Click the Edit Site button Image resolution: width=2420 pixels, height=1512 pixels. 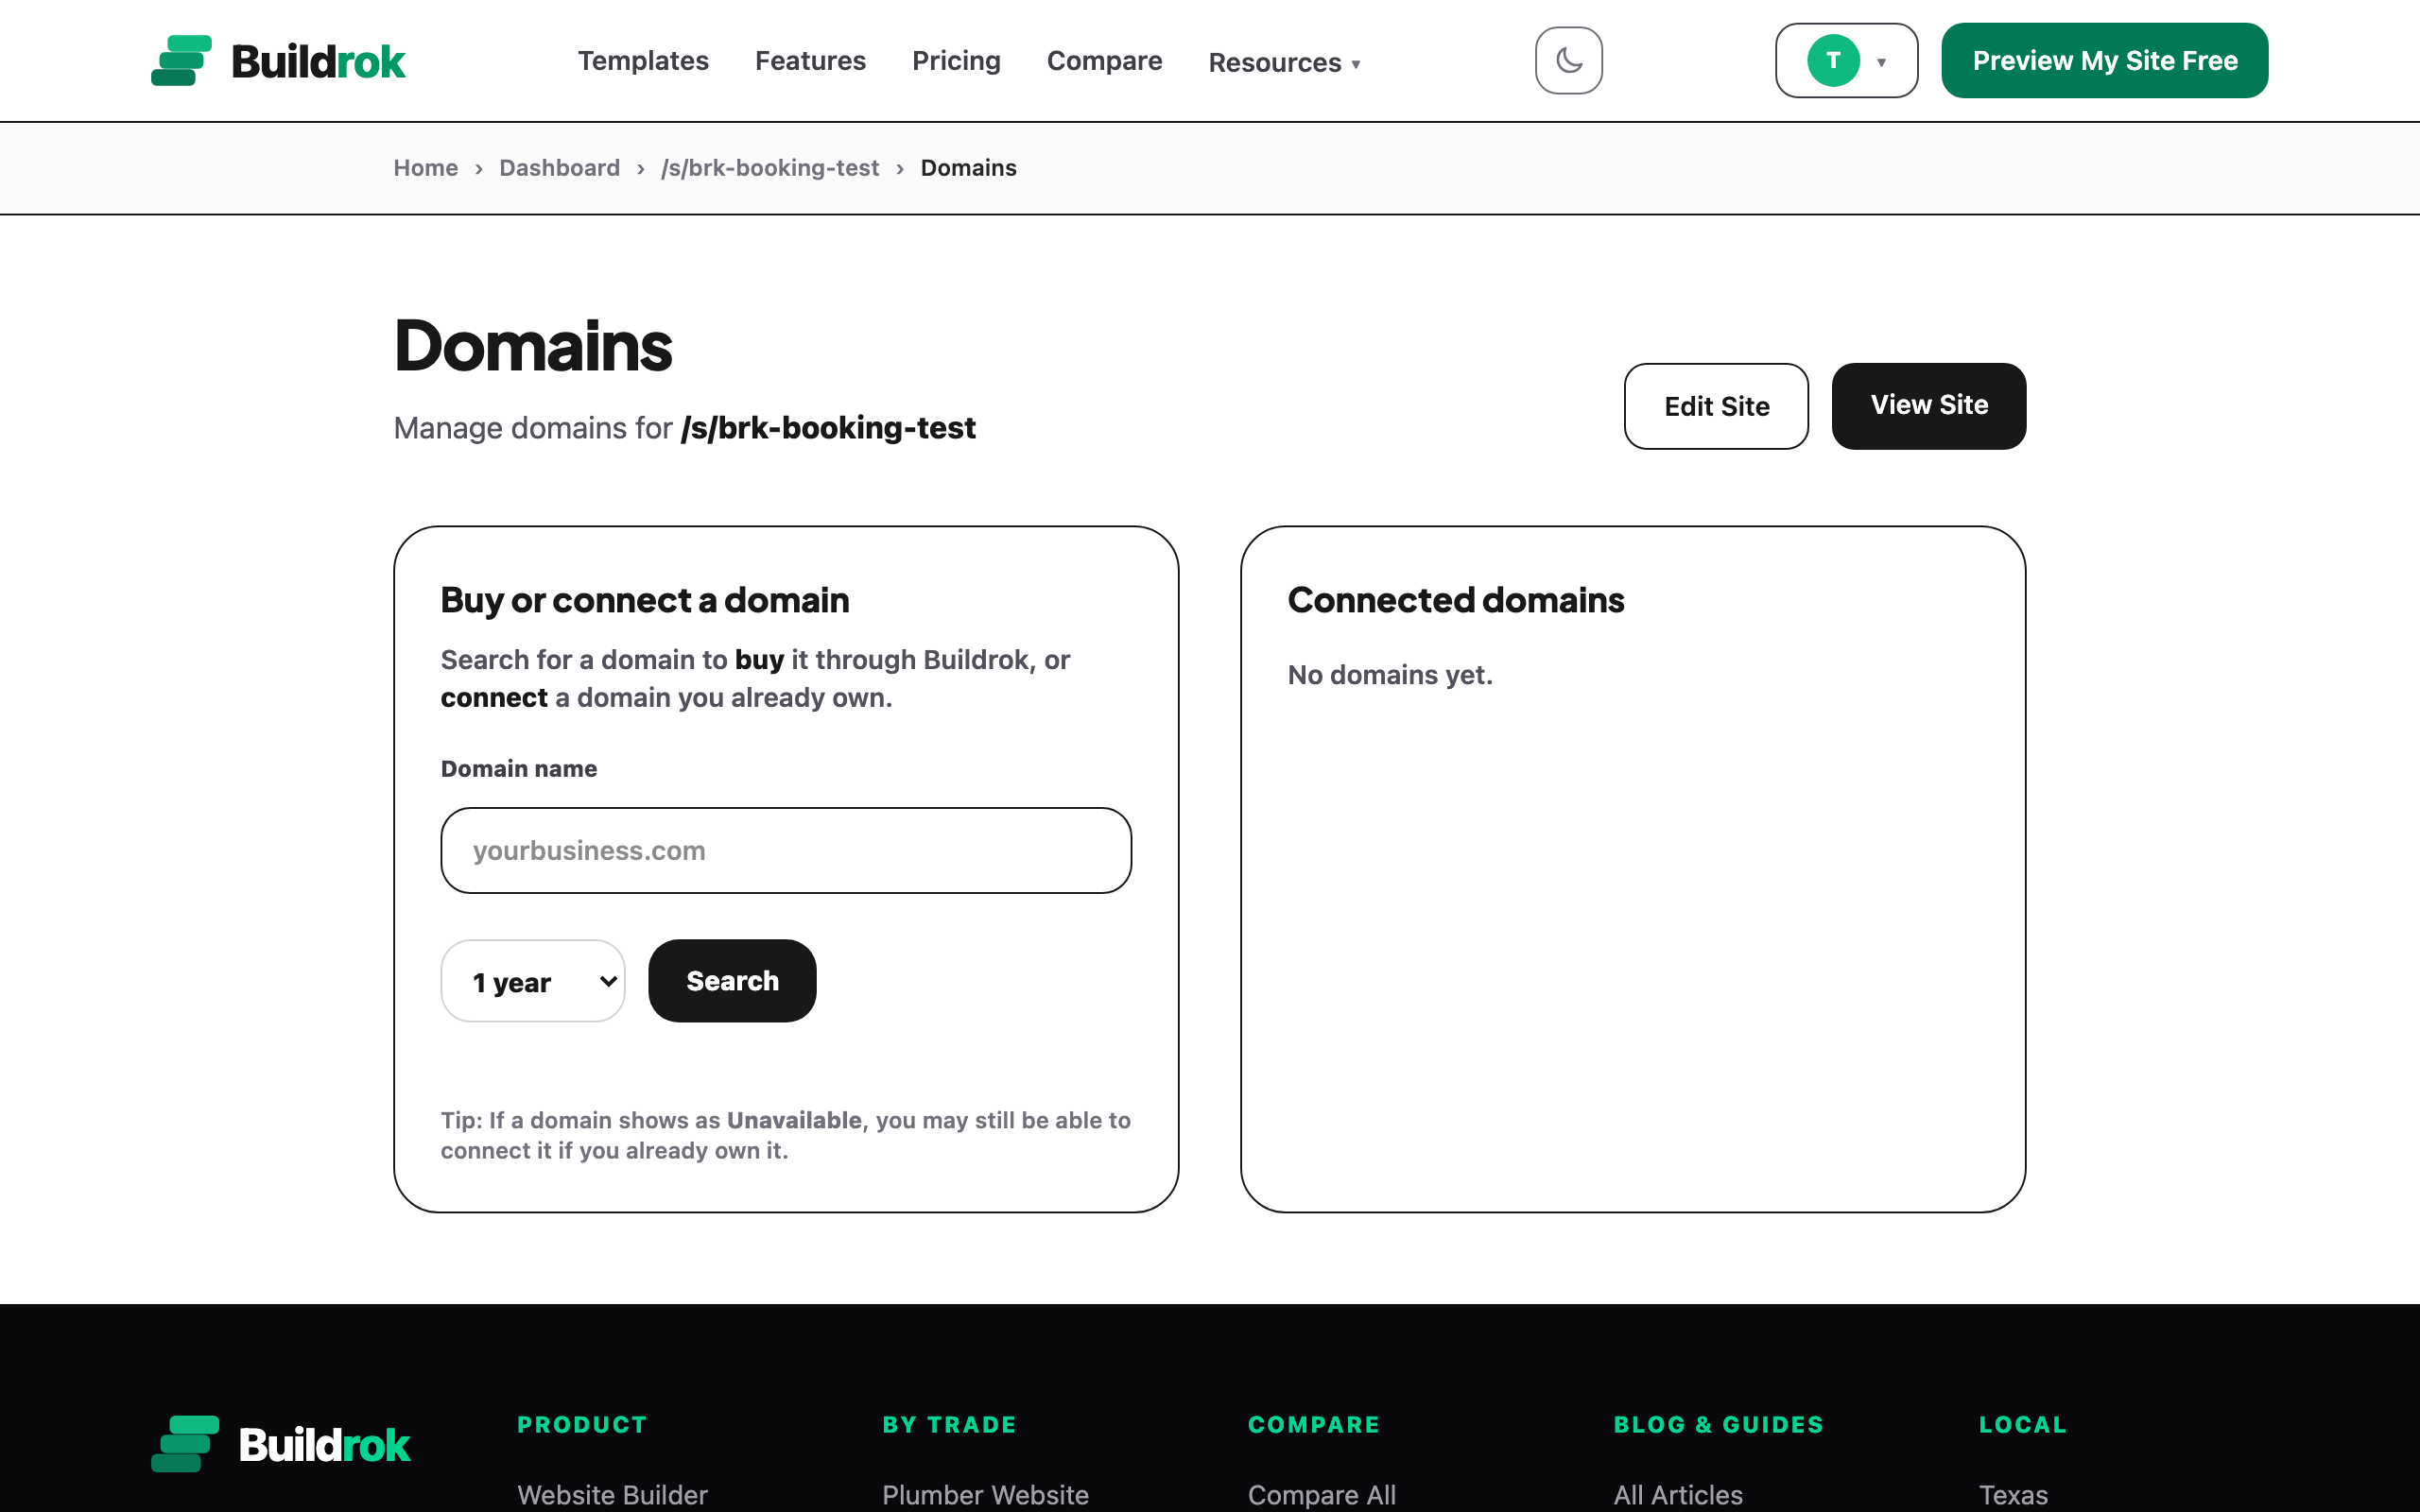tap(1716, 406)
